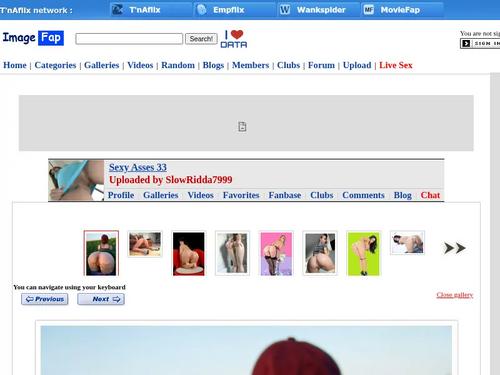500x375 pixels.
Task: Click the I heart DATA logo
Action: 234,39
